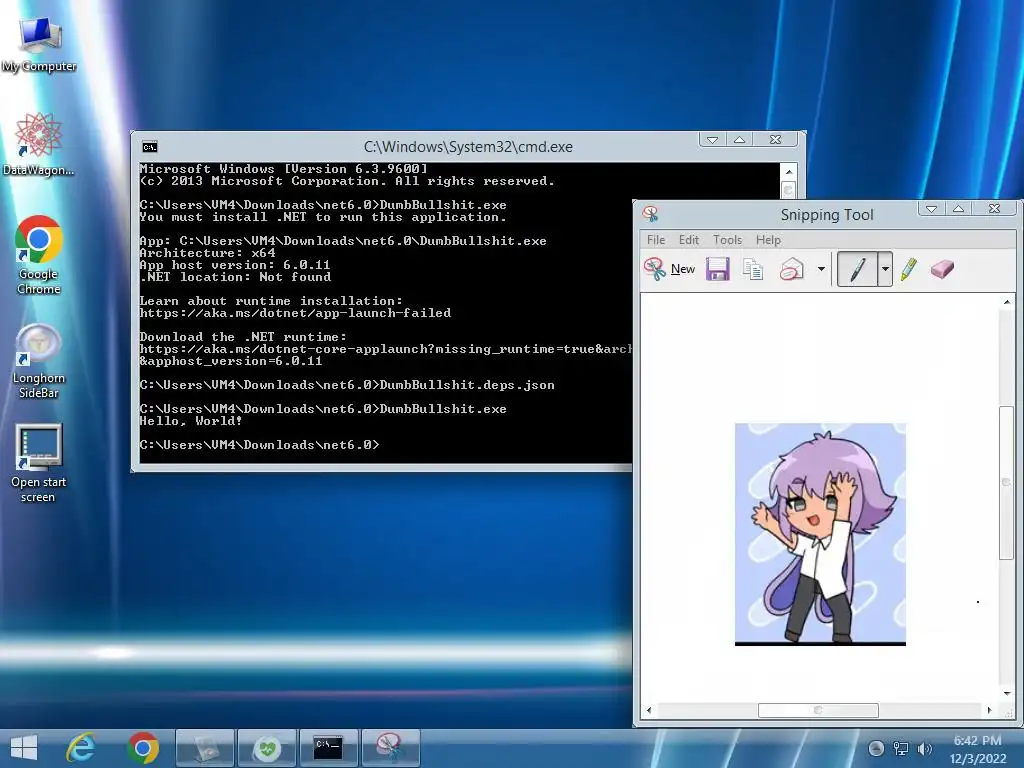The height and width of the screenshot is (768, 1024).
Task: Open the File menu in Snipping Tool
Action: click(x=656, y=240)
